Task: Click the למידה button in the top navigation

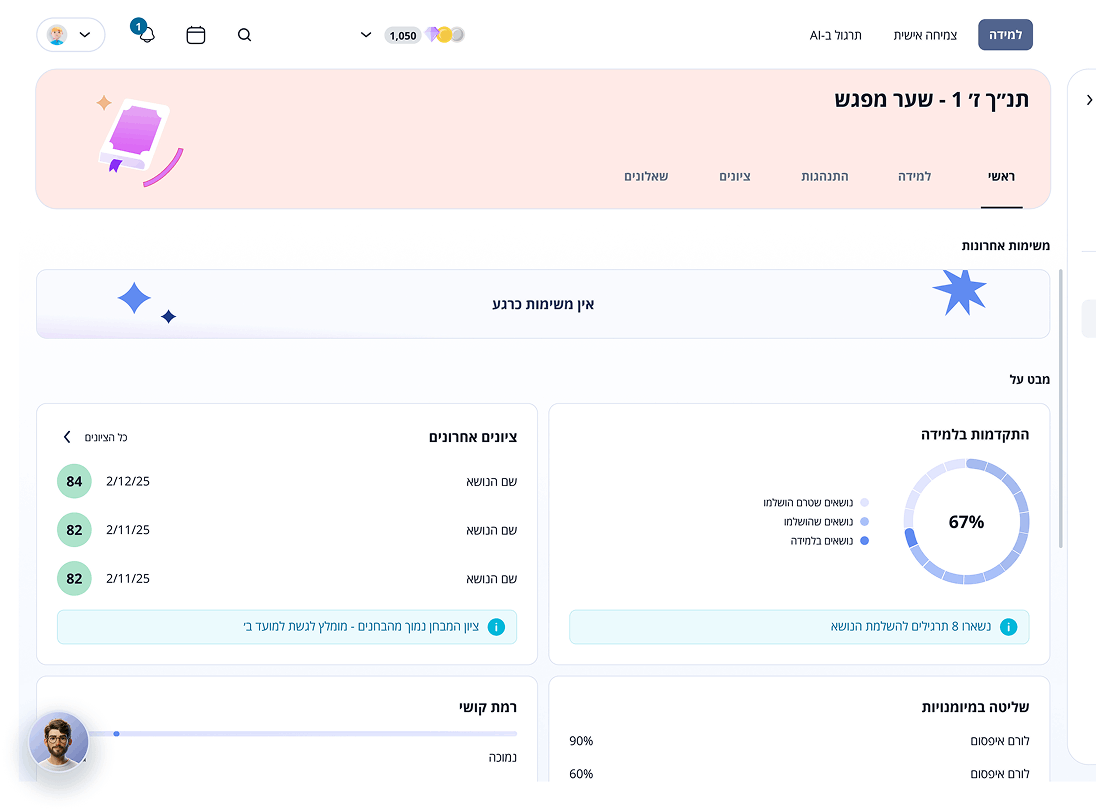Action: click(1005, 35)
